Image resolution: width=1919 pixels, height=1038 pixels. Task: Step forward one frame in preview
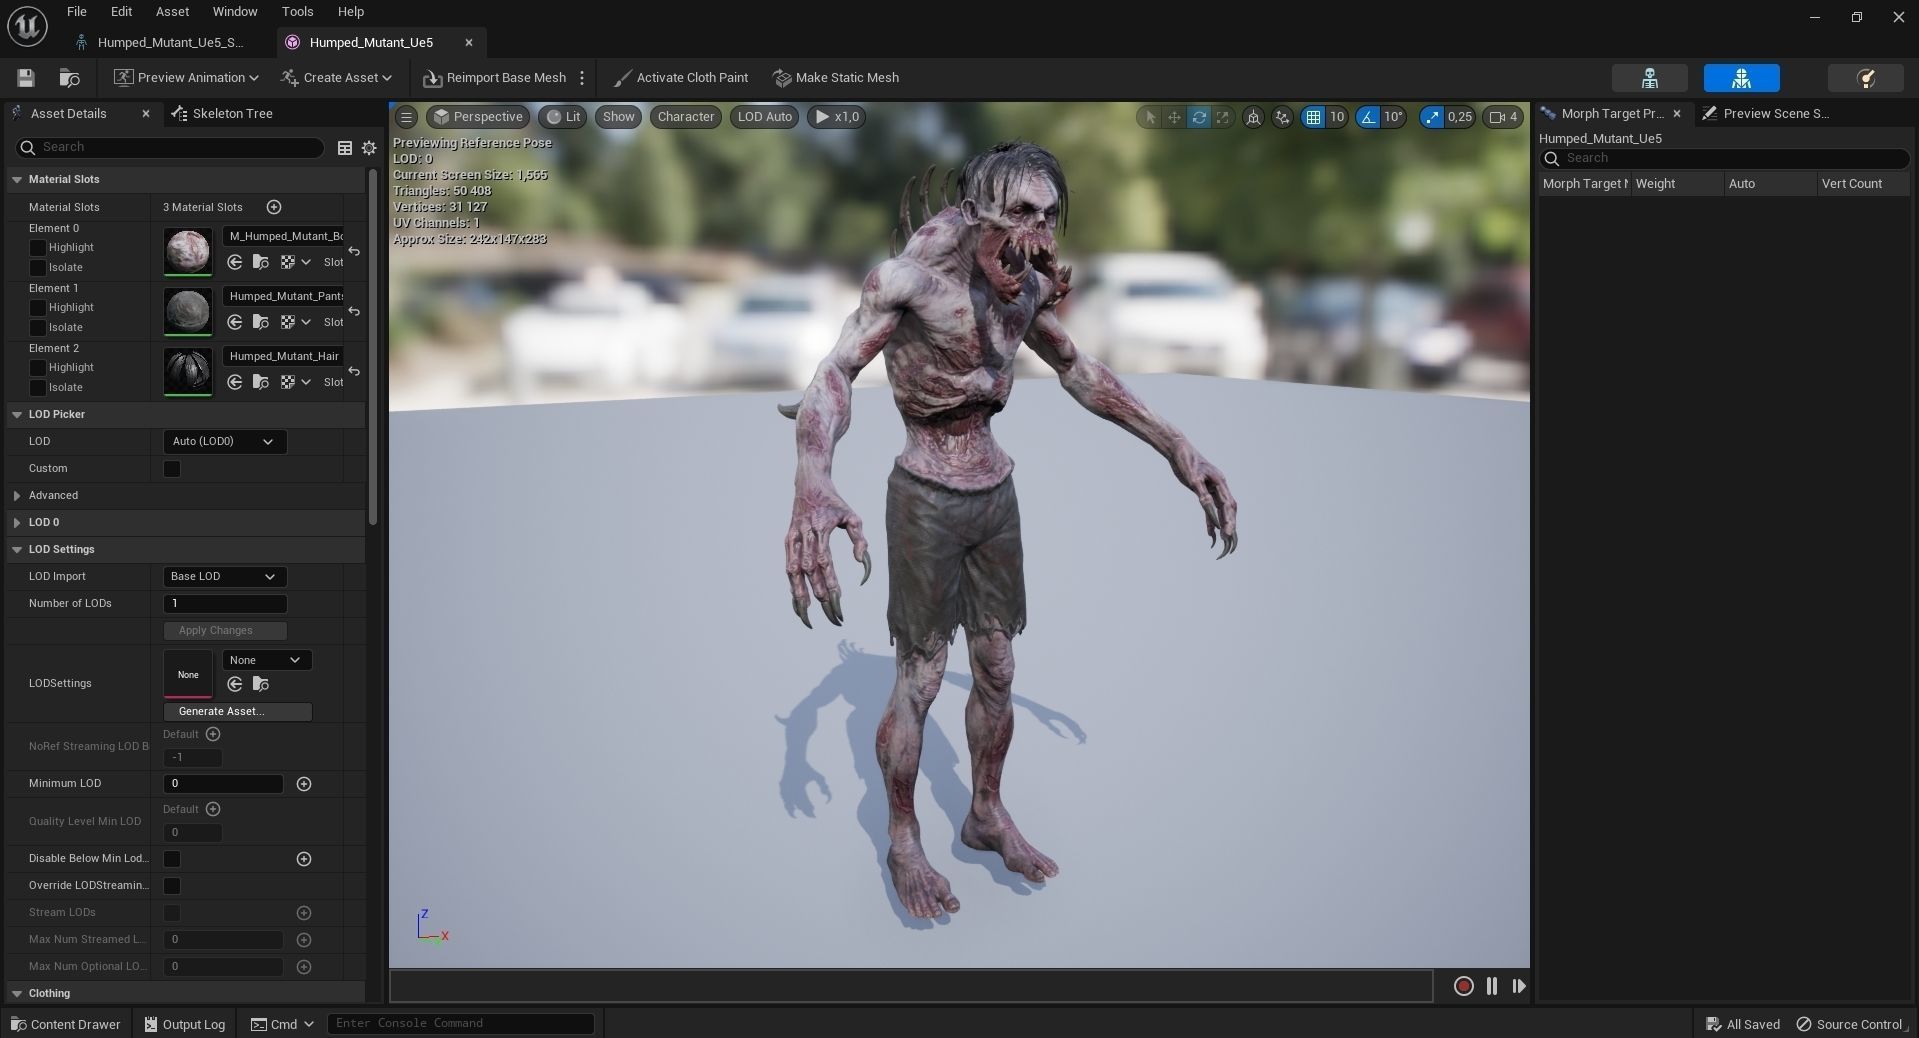(x=1519, y=986)
